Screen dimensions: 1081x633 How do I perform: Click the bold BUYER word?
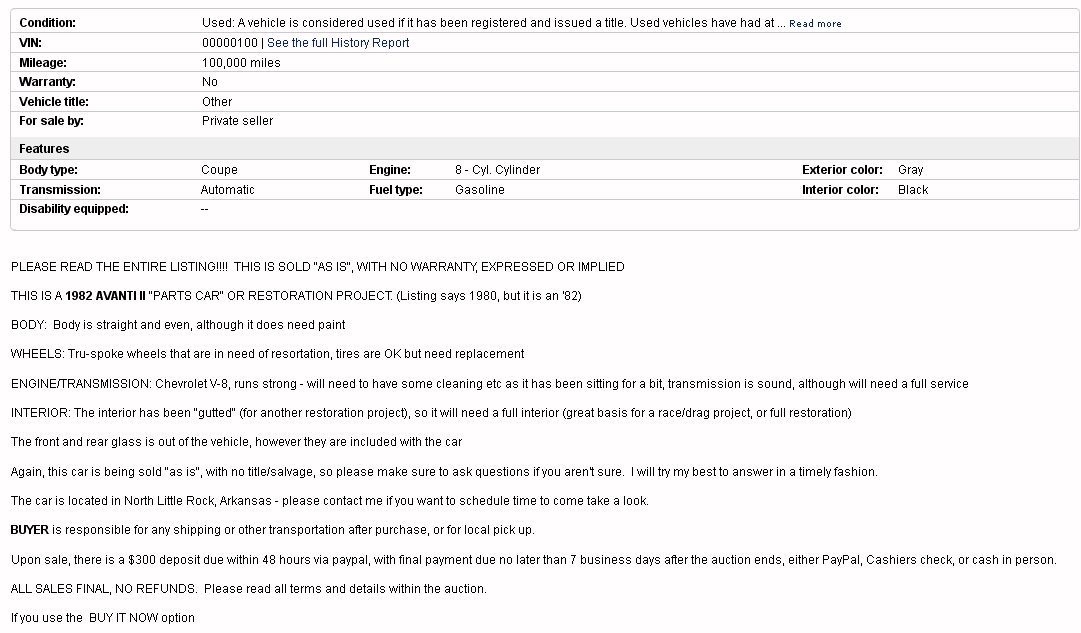pyautogui.click(x=29, y=530)
